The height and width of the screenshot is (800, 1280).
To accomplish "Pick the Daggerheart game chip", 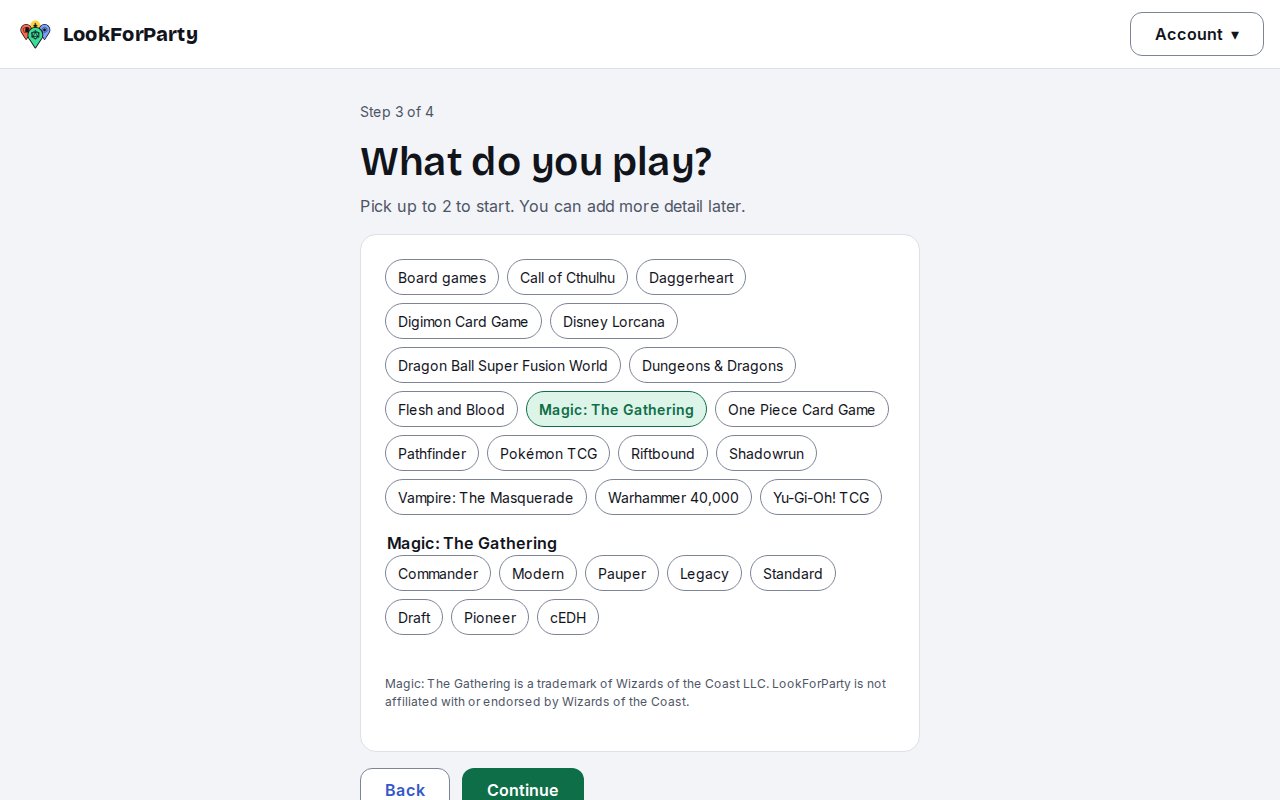I will pyautogui.click(x=691, y=277).
